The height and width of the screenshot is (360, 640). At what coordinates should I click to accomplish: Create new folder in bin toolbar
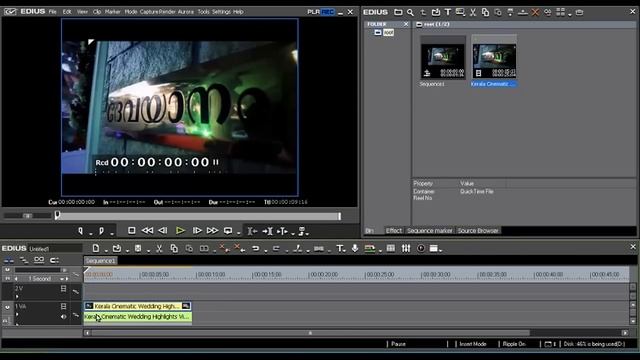tap(398, 12)
